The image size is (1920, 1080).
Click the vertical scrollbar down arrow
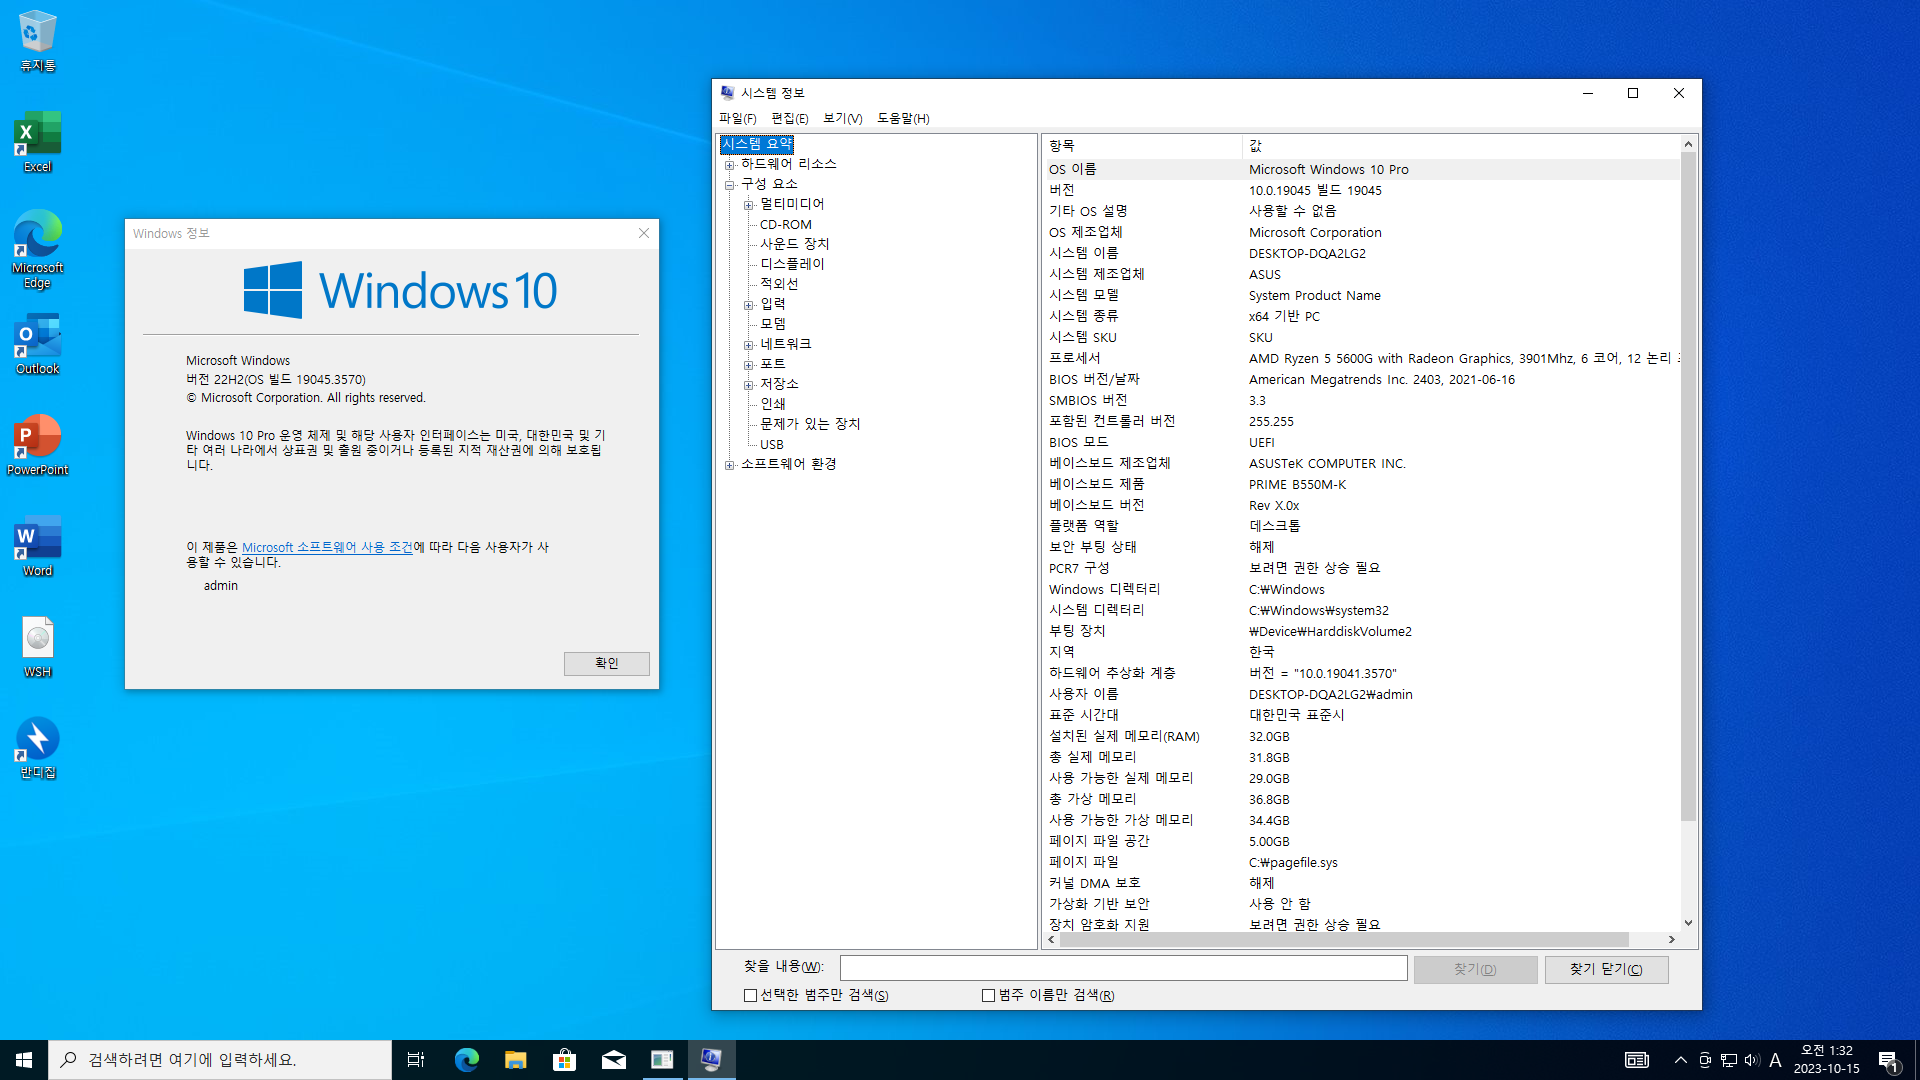(x=1688, y=923)
